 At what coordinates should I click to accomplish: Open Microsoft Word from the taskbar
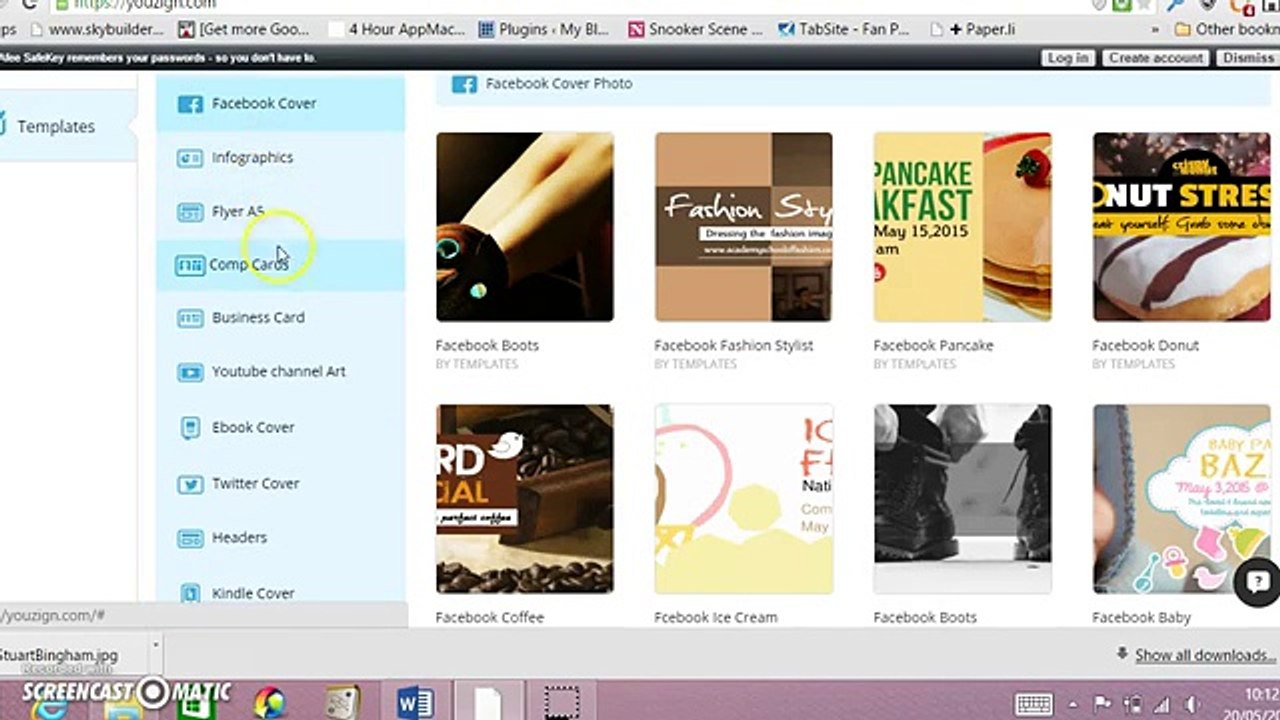415,701
